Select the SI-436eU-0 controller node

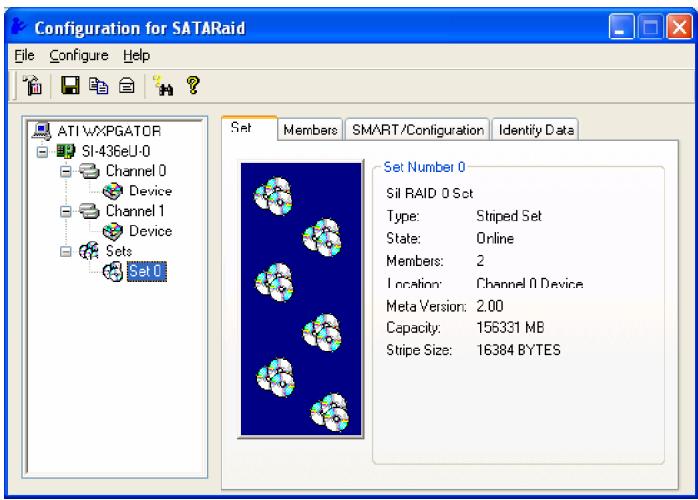pyautogui.click(x=116, y=151)
